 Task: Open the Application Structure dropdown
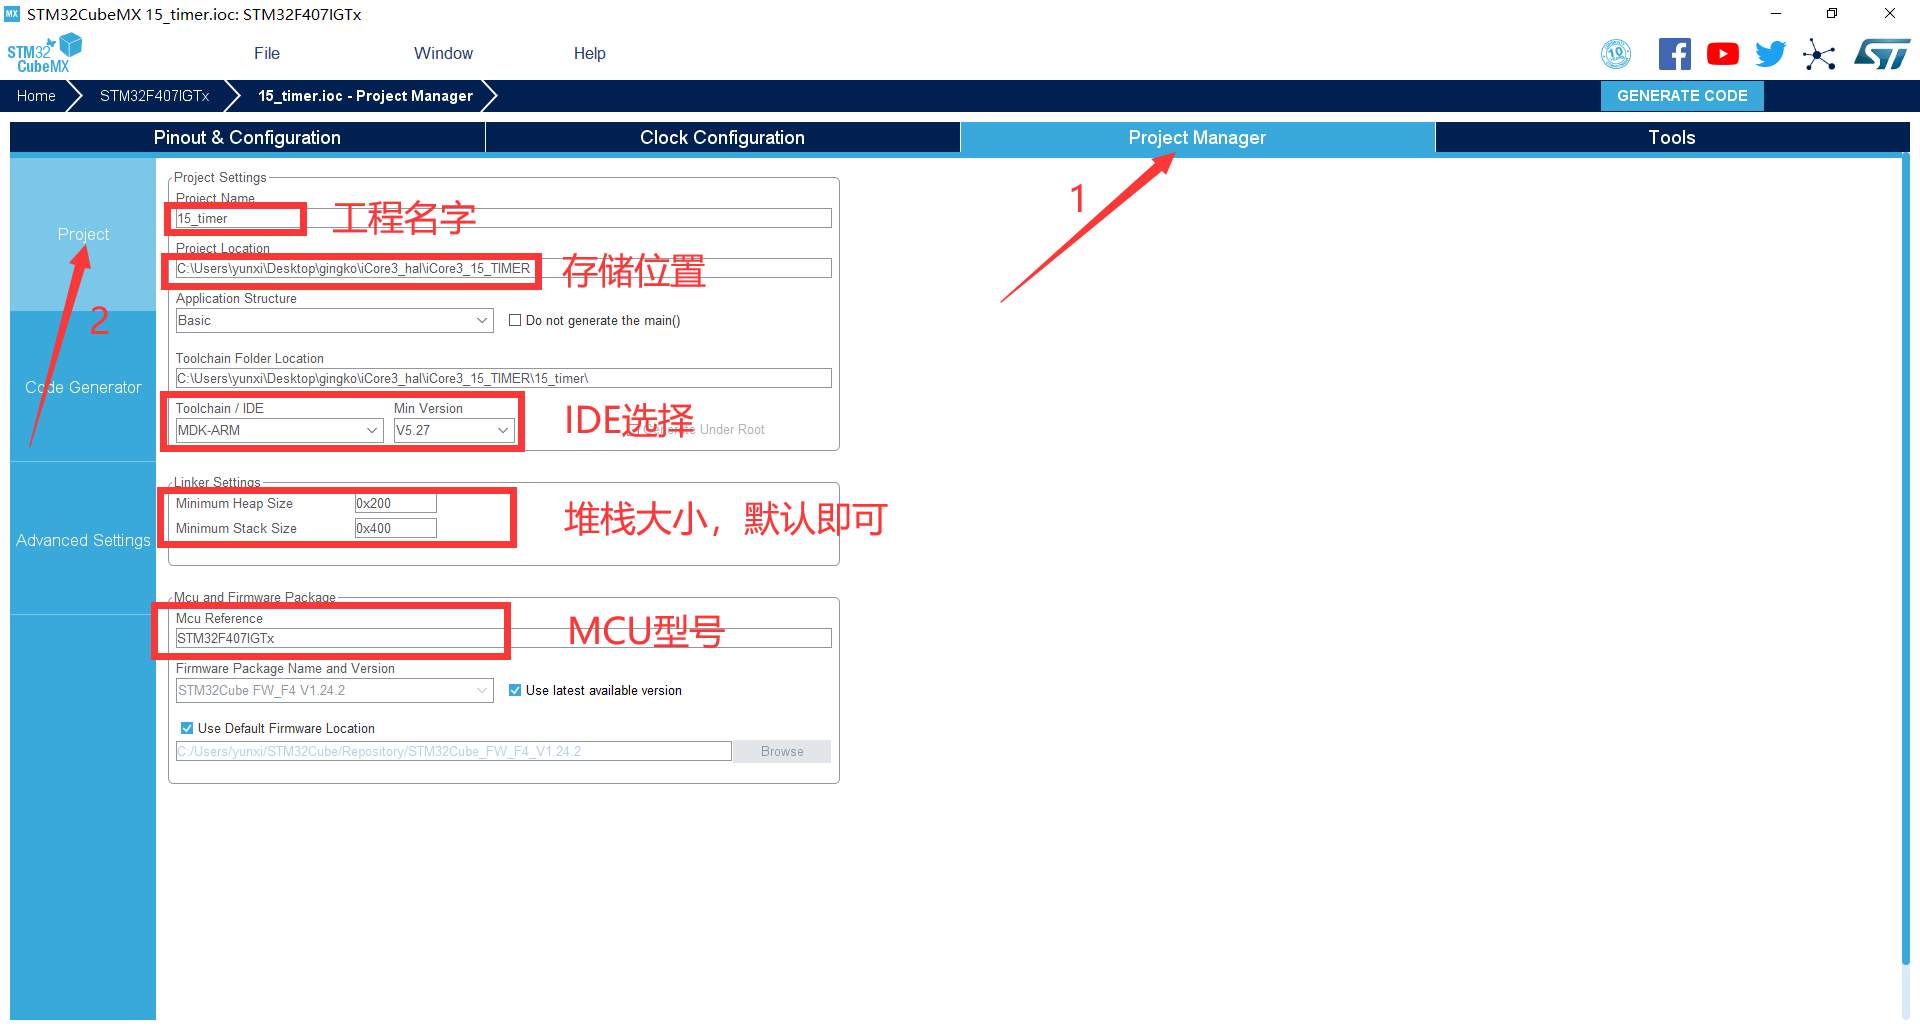tap(335, 321)
